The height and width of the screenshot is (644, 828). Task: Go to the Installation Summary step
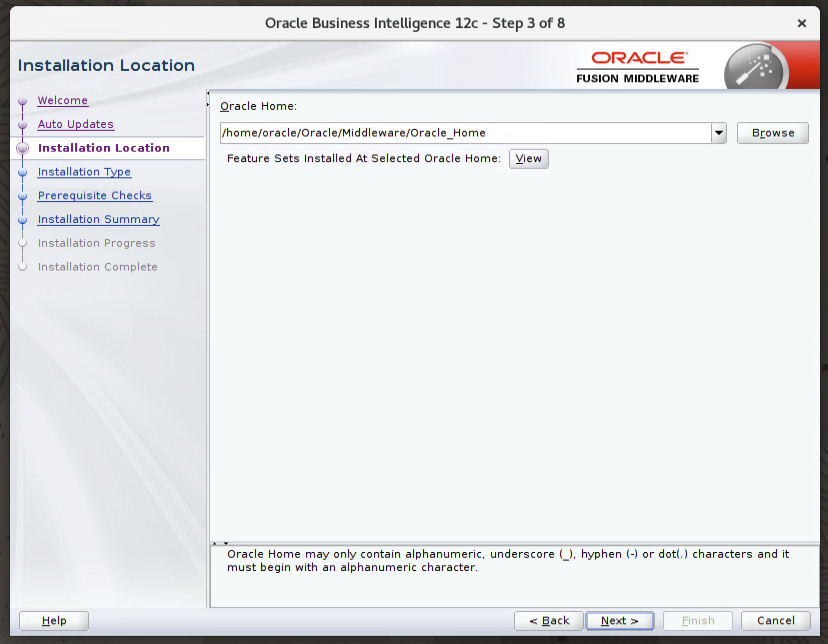(x=98, y=219)
